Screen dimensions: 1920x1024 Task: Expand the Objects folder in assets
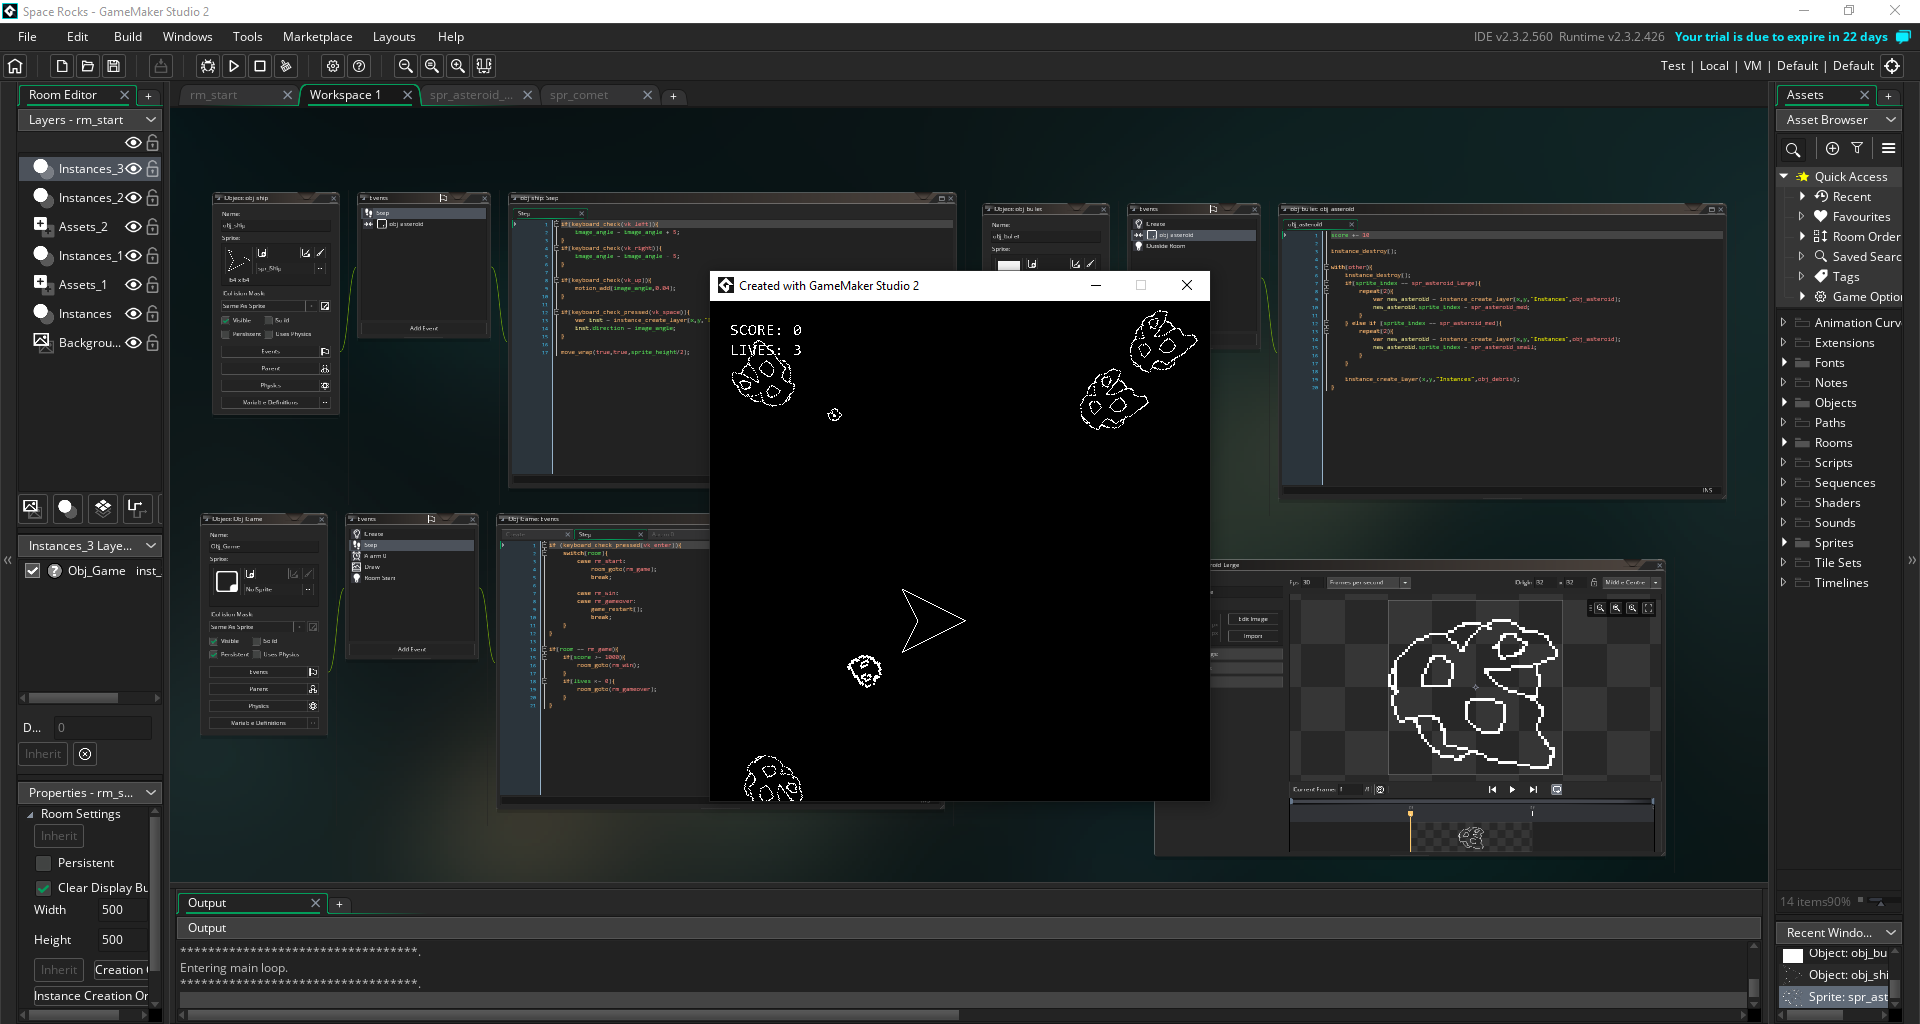click(x=1784, y=403)
